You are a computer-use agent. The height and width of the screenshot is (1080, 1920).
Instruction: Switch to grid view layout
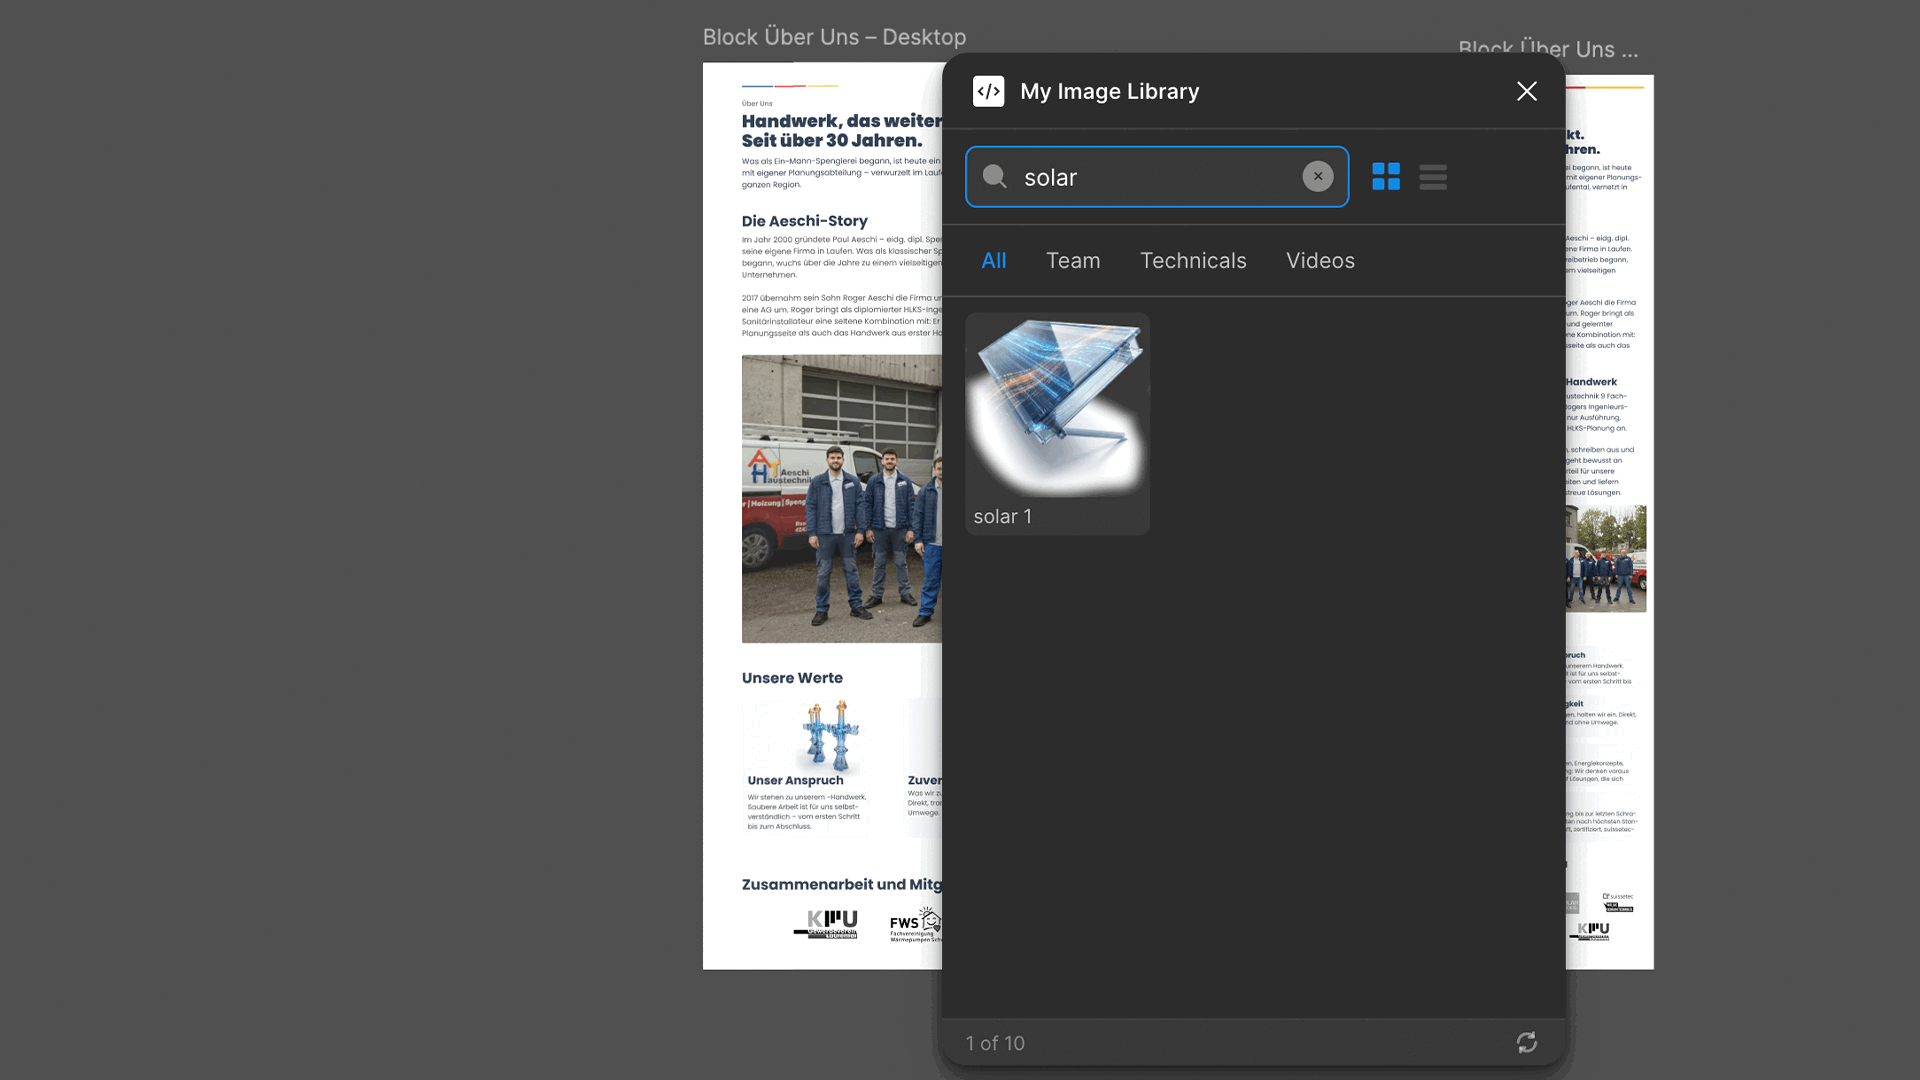point(1386,177)
